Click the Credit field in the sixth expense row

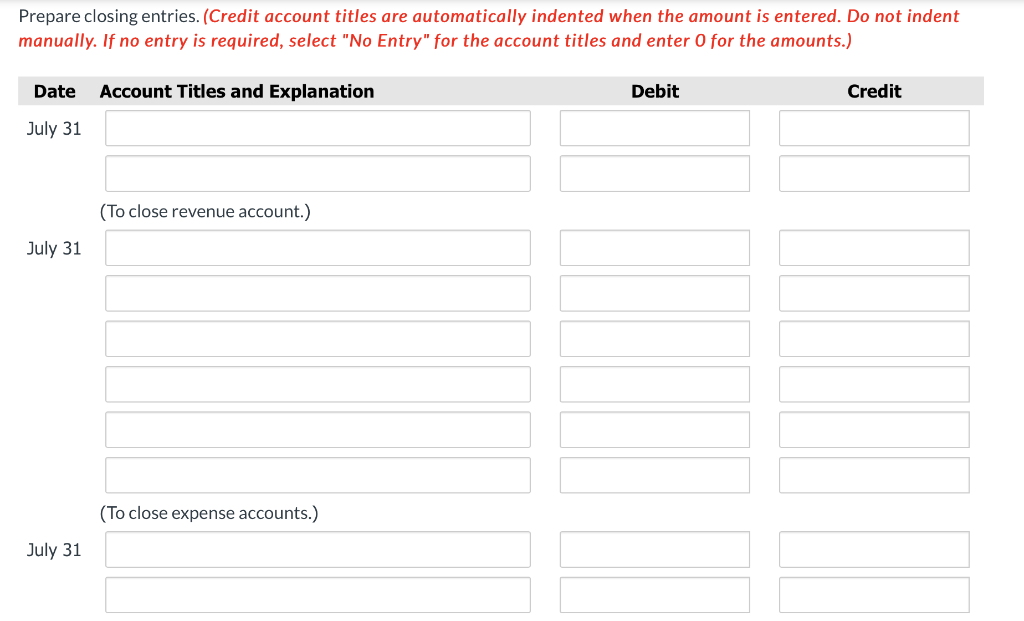pos(873,474)
